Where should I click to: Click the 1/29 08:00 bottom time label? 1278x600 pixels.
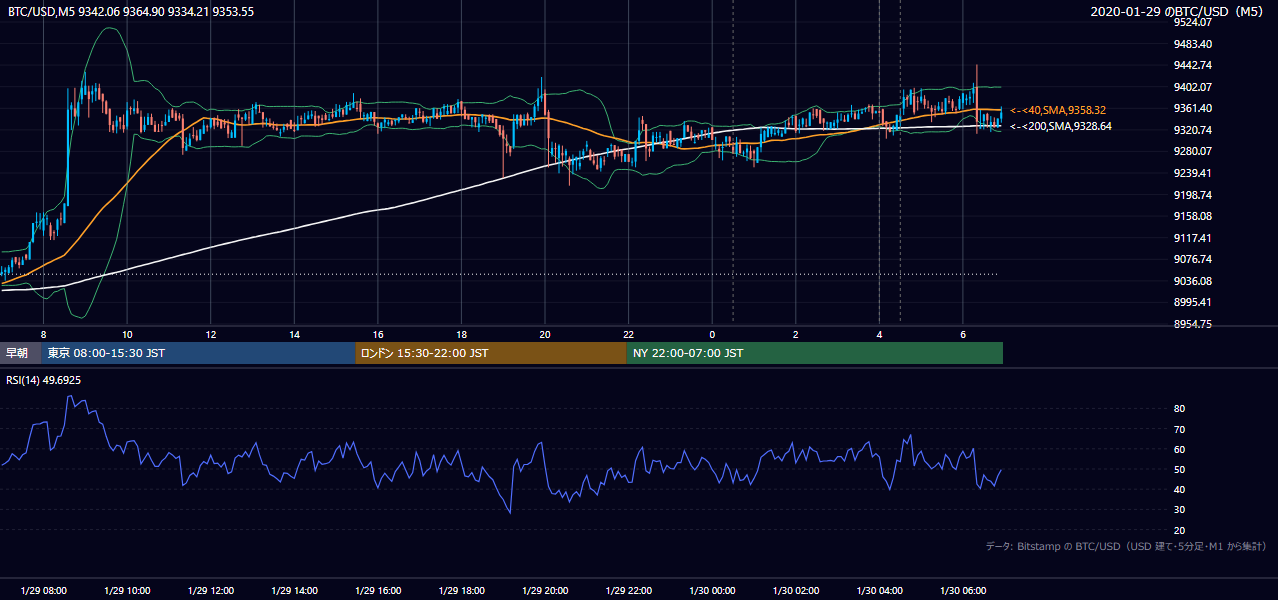[43, 591]
